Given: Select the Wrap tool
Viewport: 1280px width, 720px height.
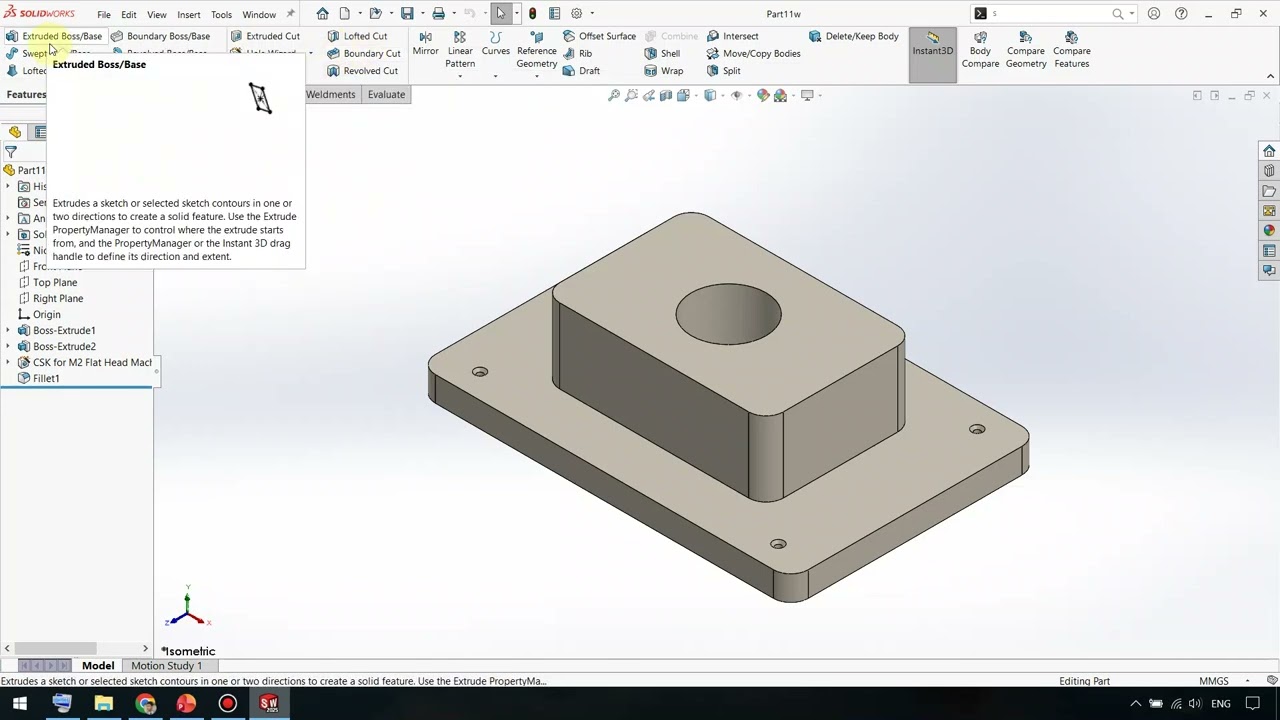Looking at the screenshot, I should tap(664, 71).
